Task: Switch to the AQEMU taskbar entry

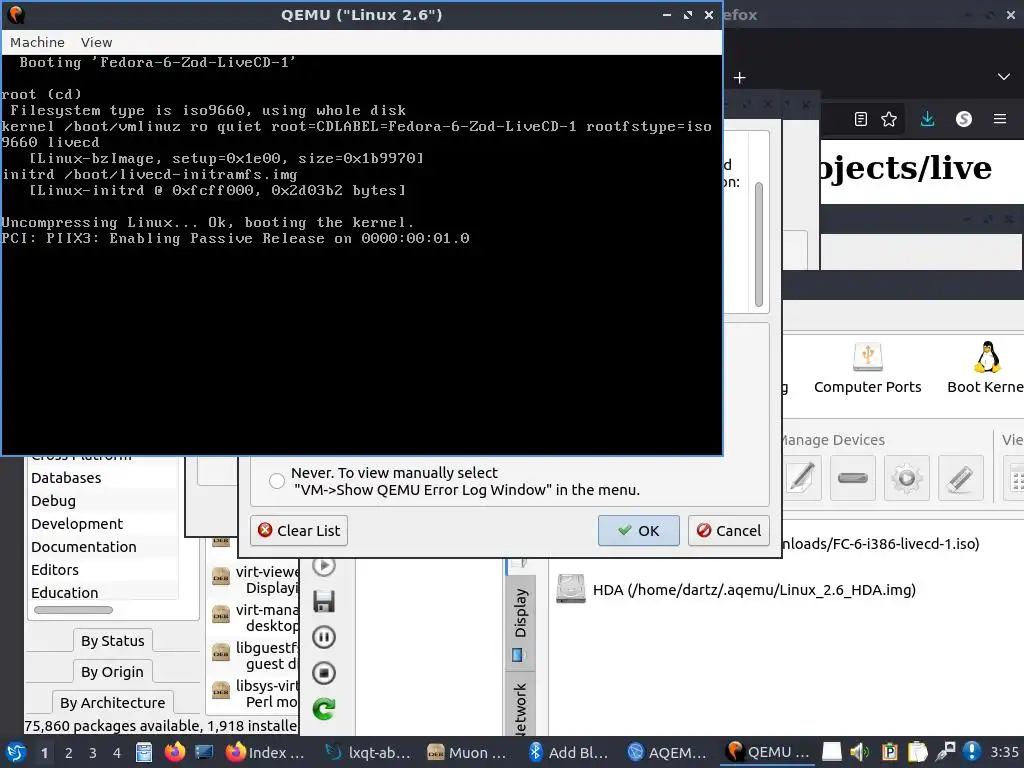Action: [x=667, y=753]
